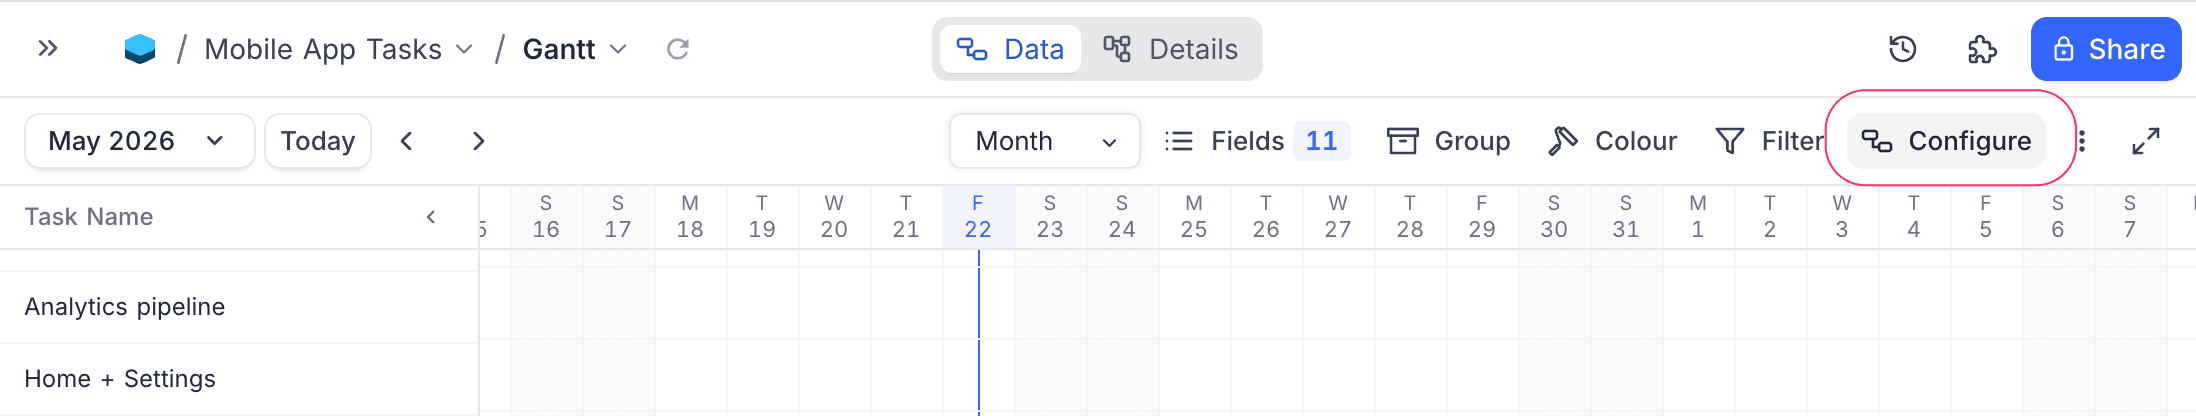
Task: Open the Filter options
Action: [x=1769, y=141]
